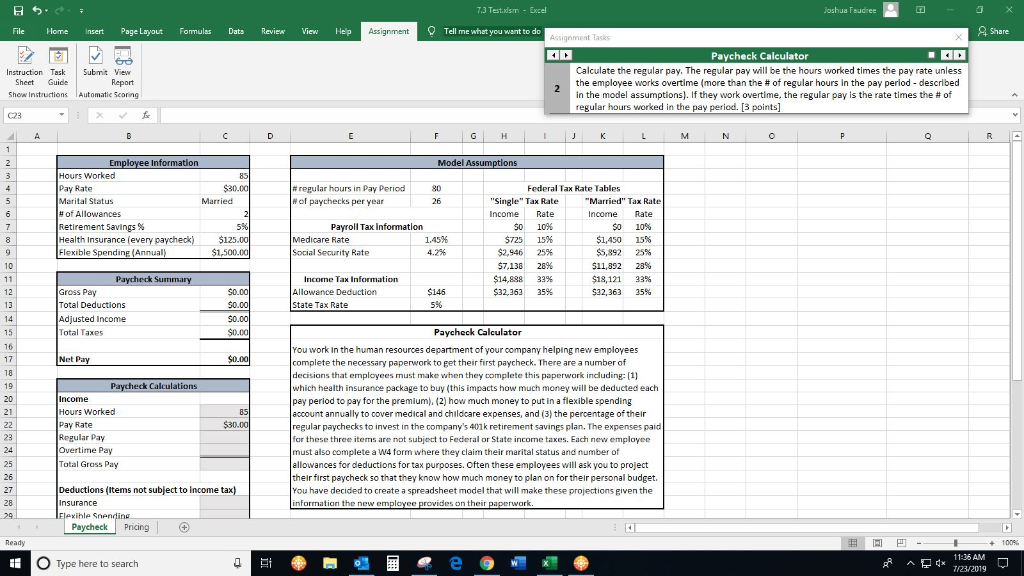This screenshot has width=1024, height=576.
Task: Open the Review tab
Action: (x=272, y=31)
